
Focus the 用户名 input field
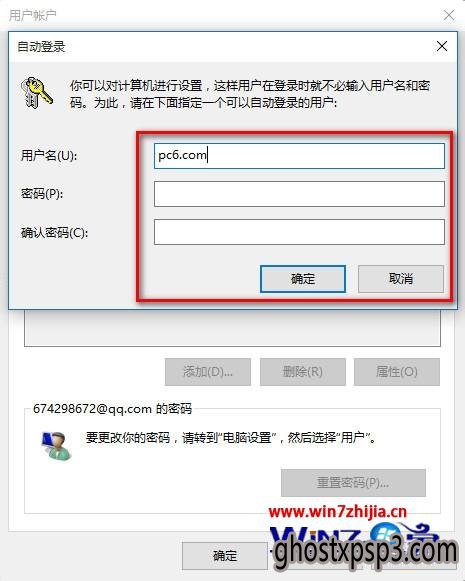click(299, 156)
